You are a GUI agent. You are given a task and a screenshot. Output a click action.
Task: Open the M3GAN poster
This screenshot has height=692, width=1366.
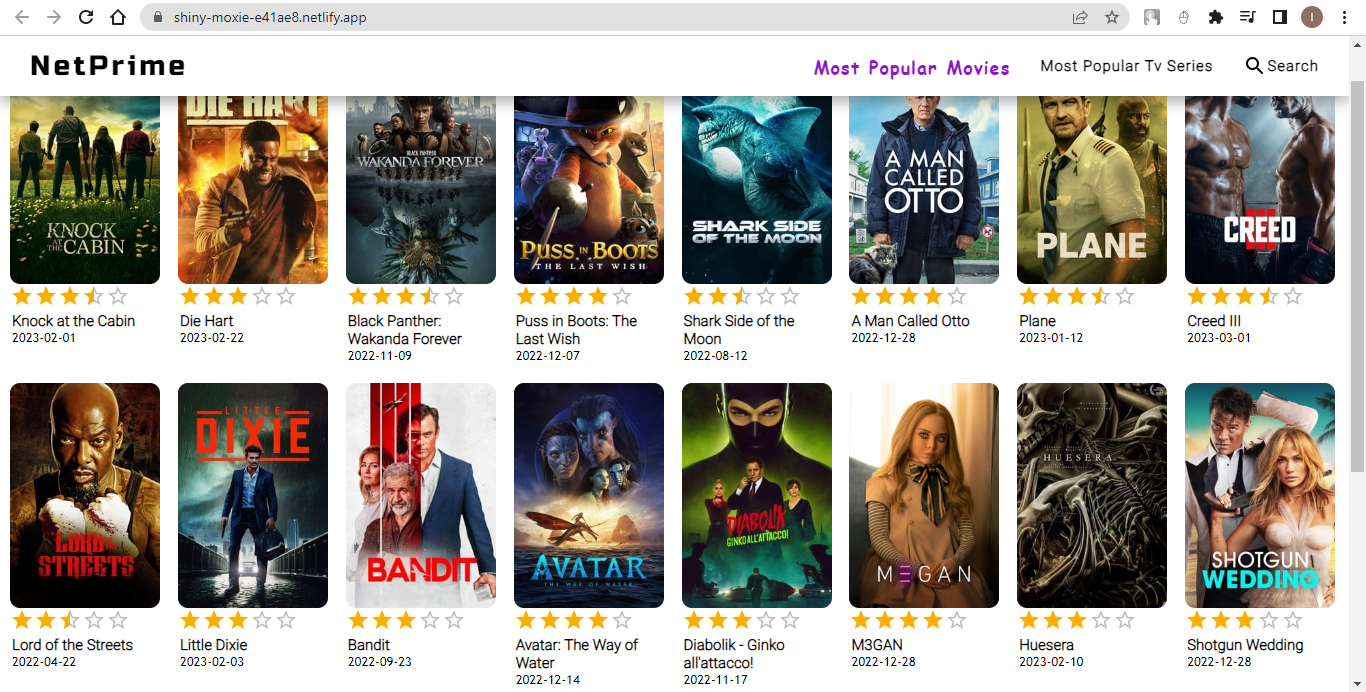(924, 495)
